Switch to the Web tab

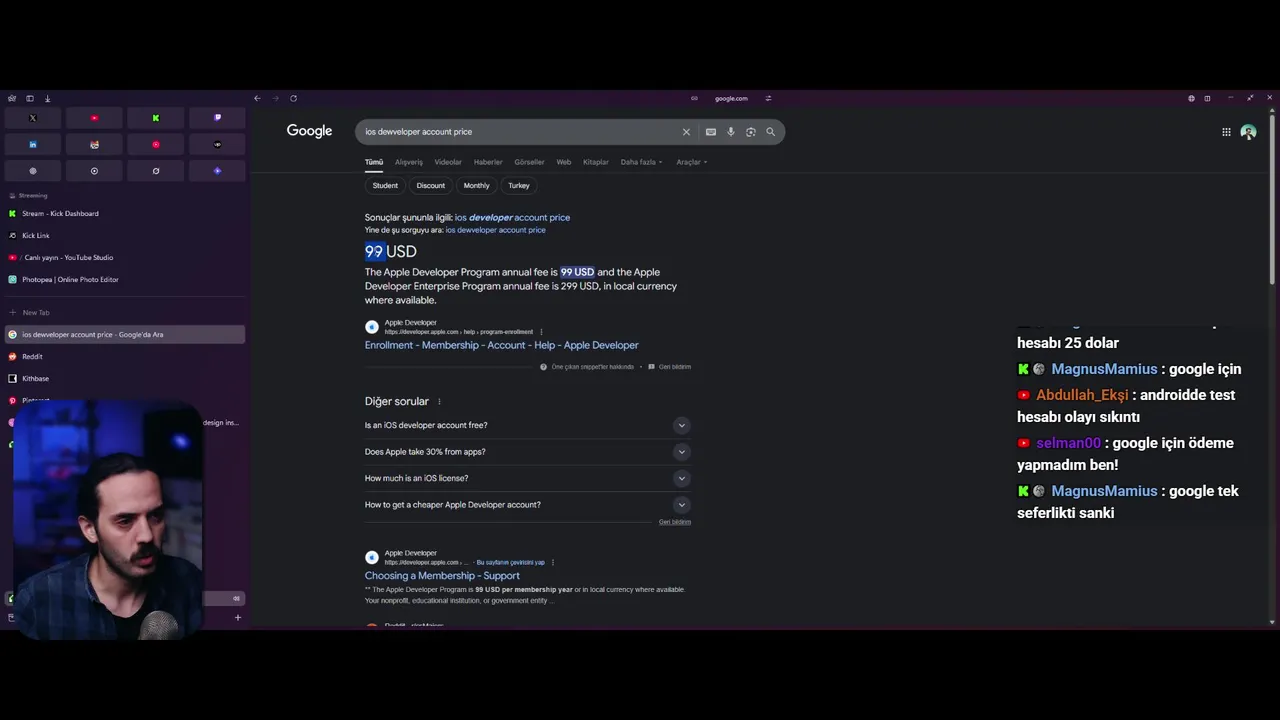point(564,162)
